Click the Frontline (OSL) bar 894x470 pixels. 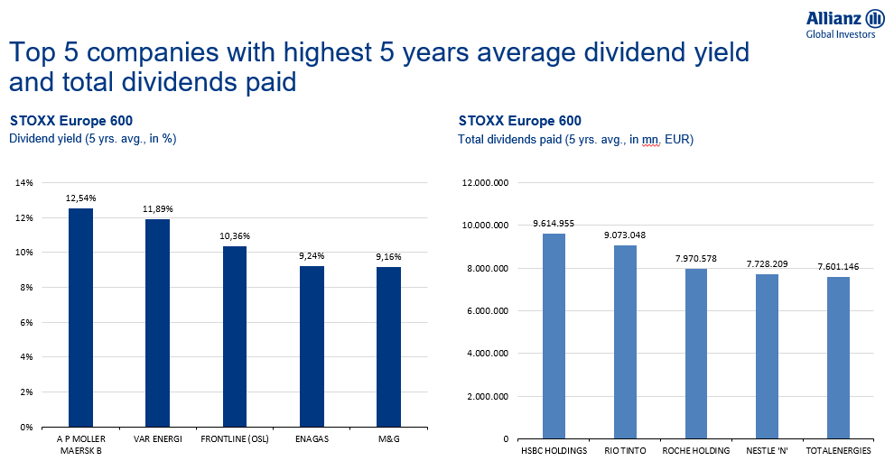point(235,336)
